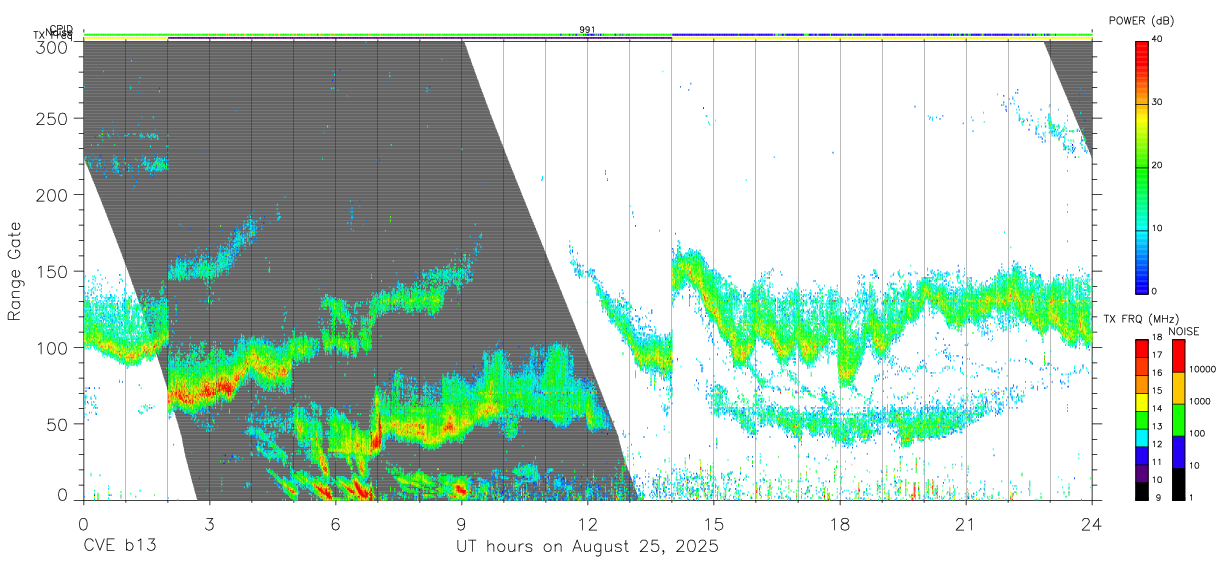Viewport: 1228px width, 567px height.
Task: Click the 200 tick on Range Gate axis
Action: coord(54,195)
